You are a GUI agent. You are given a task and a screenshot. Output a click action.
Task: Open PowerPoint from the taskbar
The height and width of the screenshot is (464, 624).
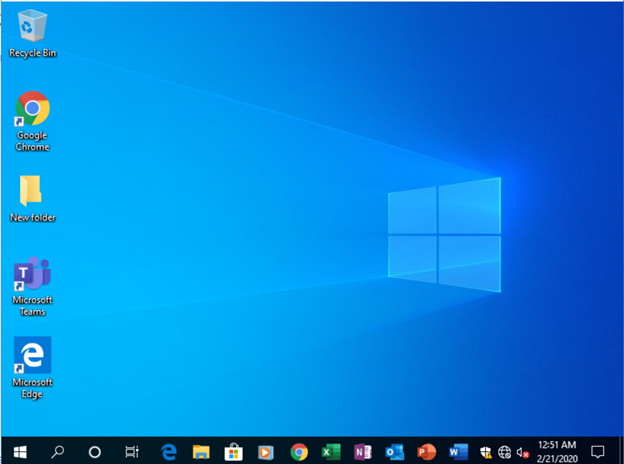pyautogui.click(x=426, y=452)
